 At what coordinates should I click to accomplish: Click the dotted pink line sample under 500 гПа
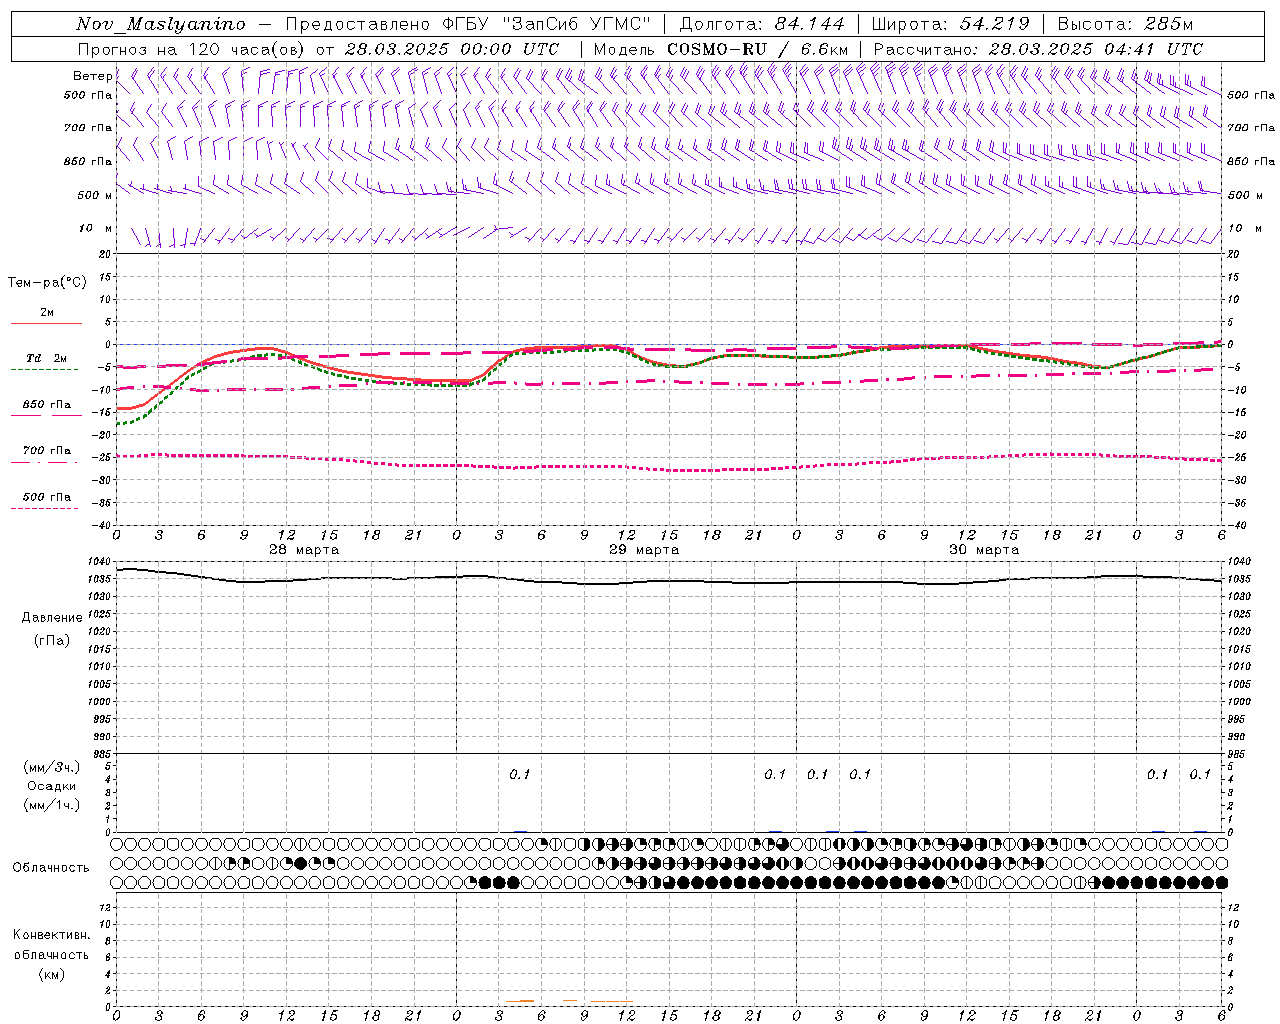45,509
